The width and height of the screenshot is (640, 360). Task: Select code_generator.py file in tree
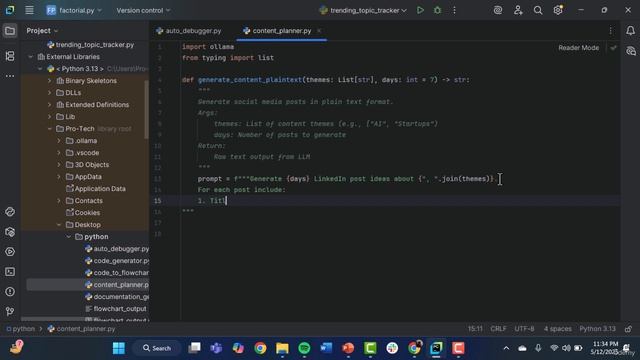117,260
